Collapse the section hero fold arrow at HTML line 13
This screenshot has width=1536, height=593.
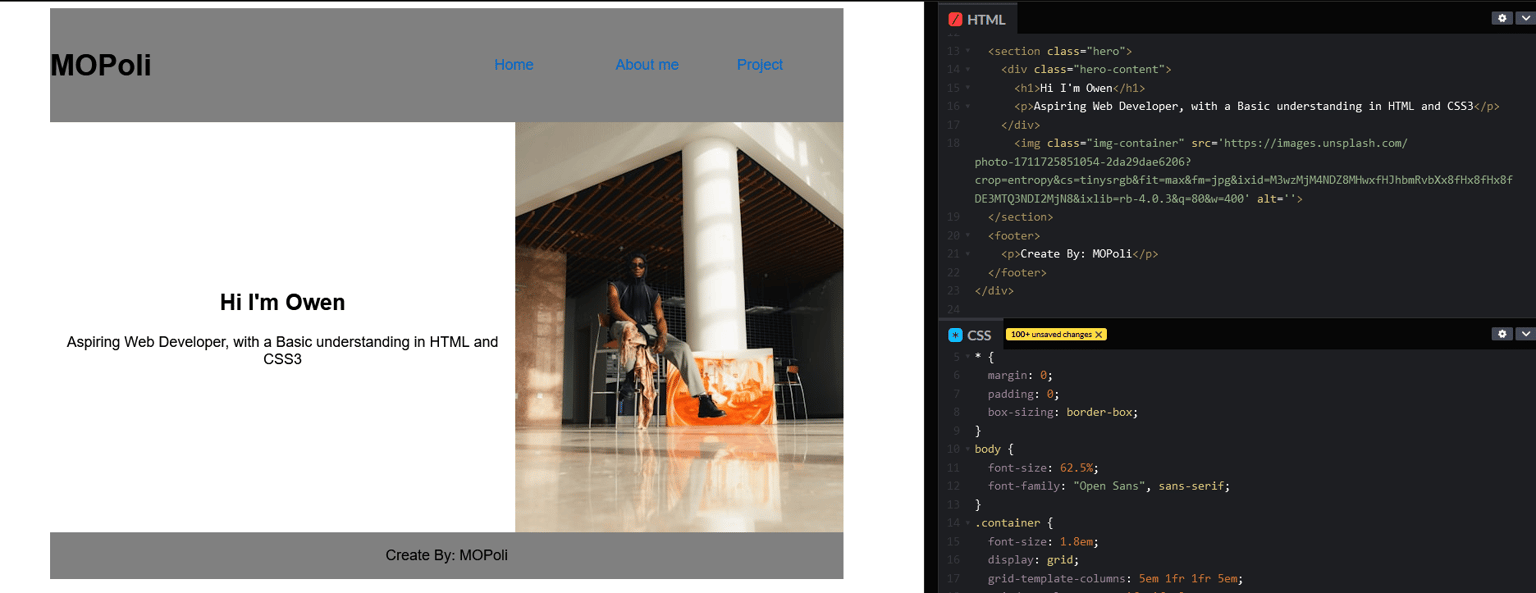[x=968, y=51]
